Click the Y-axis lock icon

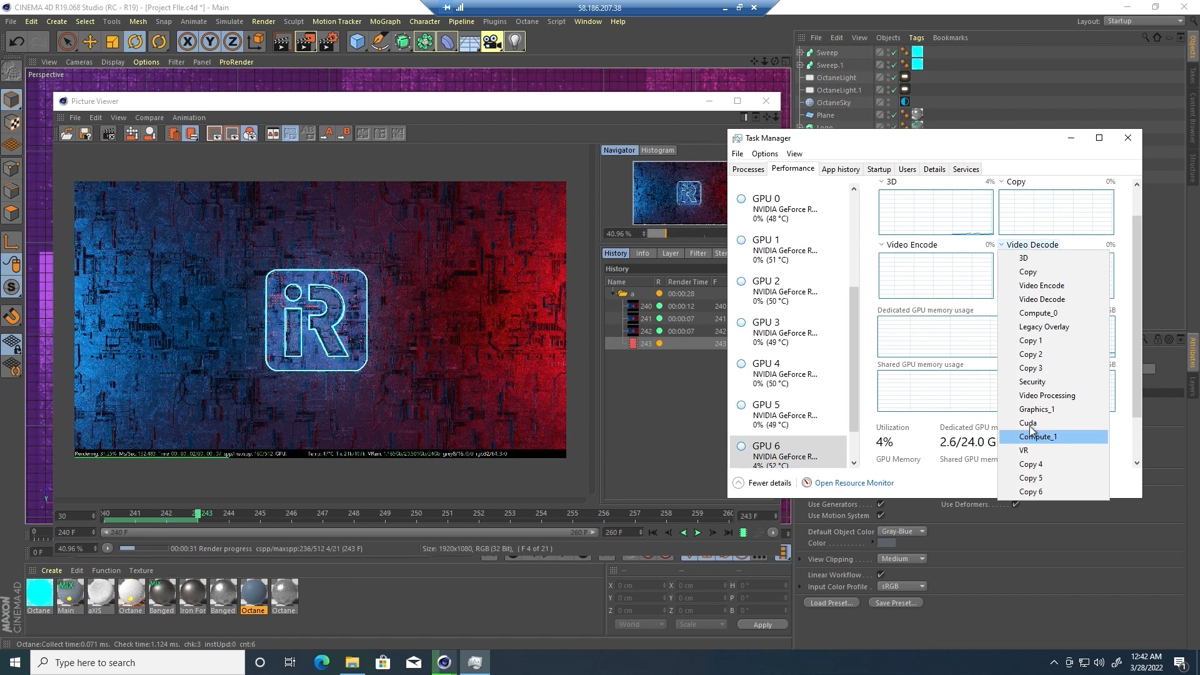point(208,41)
